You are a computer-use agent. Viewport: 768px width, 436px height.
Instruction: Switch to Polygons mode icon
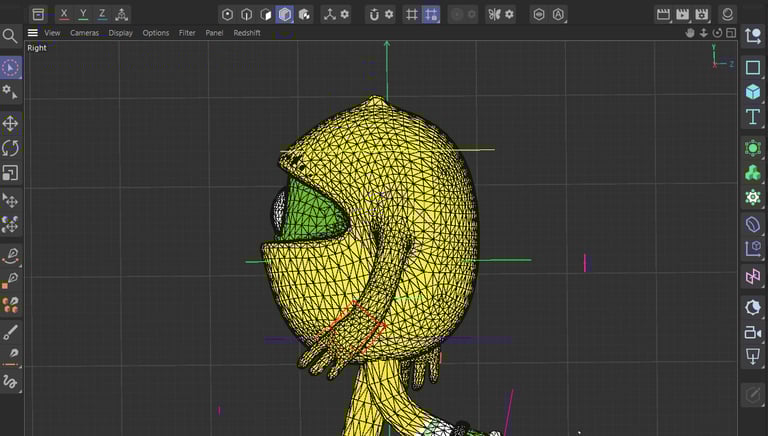[x=265, y=14]
